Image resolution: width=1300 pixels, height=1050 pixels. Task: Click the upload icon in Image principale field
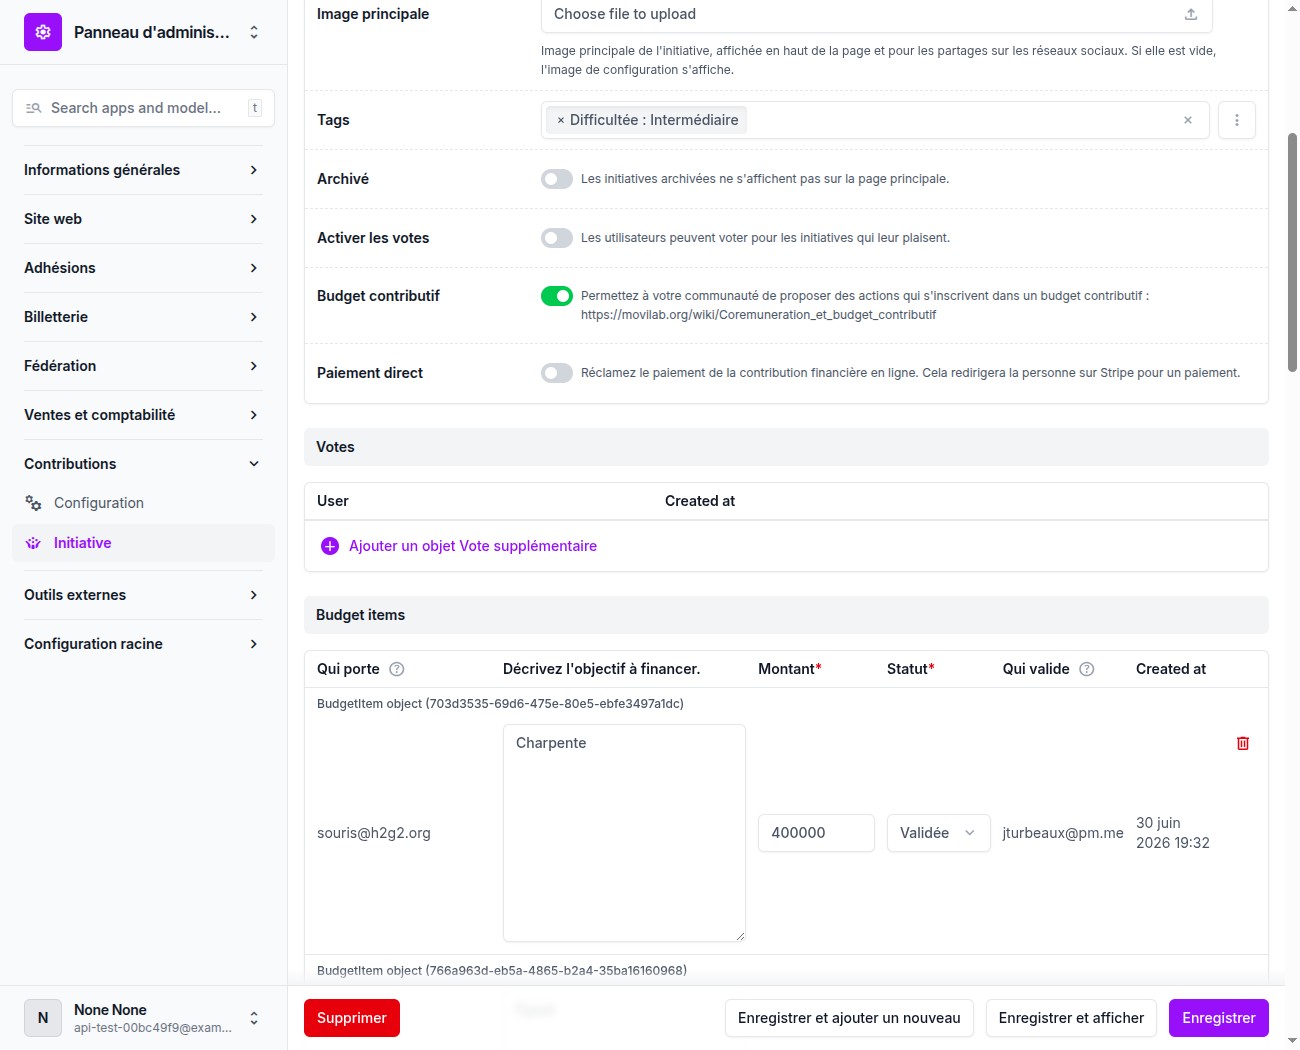(1191, 14)
